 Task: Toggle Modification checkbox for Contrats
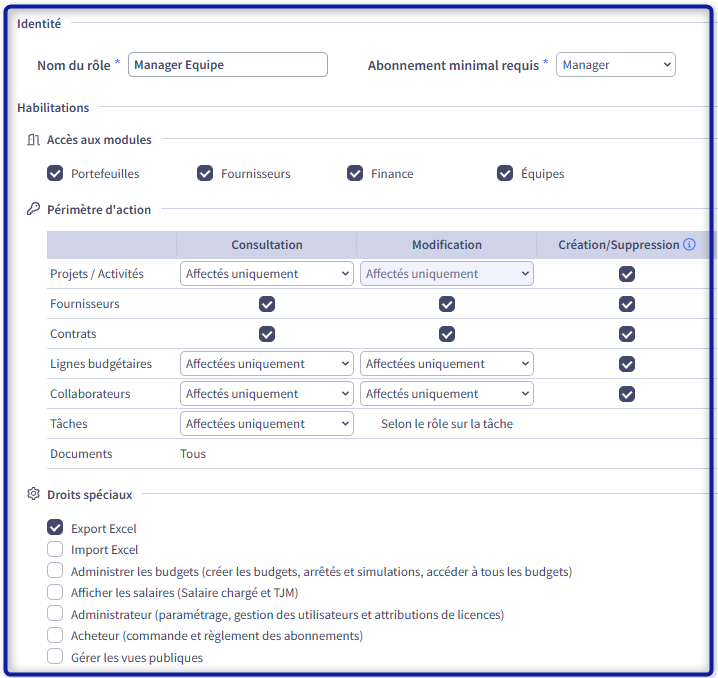point(447,334)
